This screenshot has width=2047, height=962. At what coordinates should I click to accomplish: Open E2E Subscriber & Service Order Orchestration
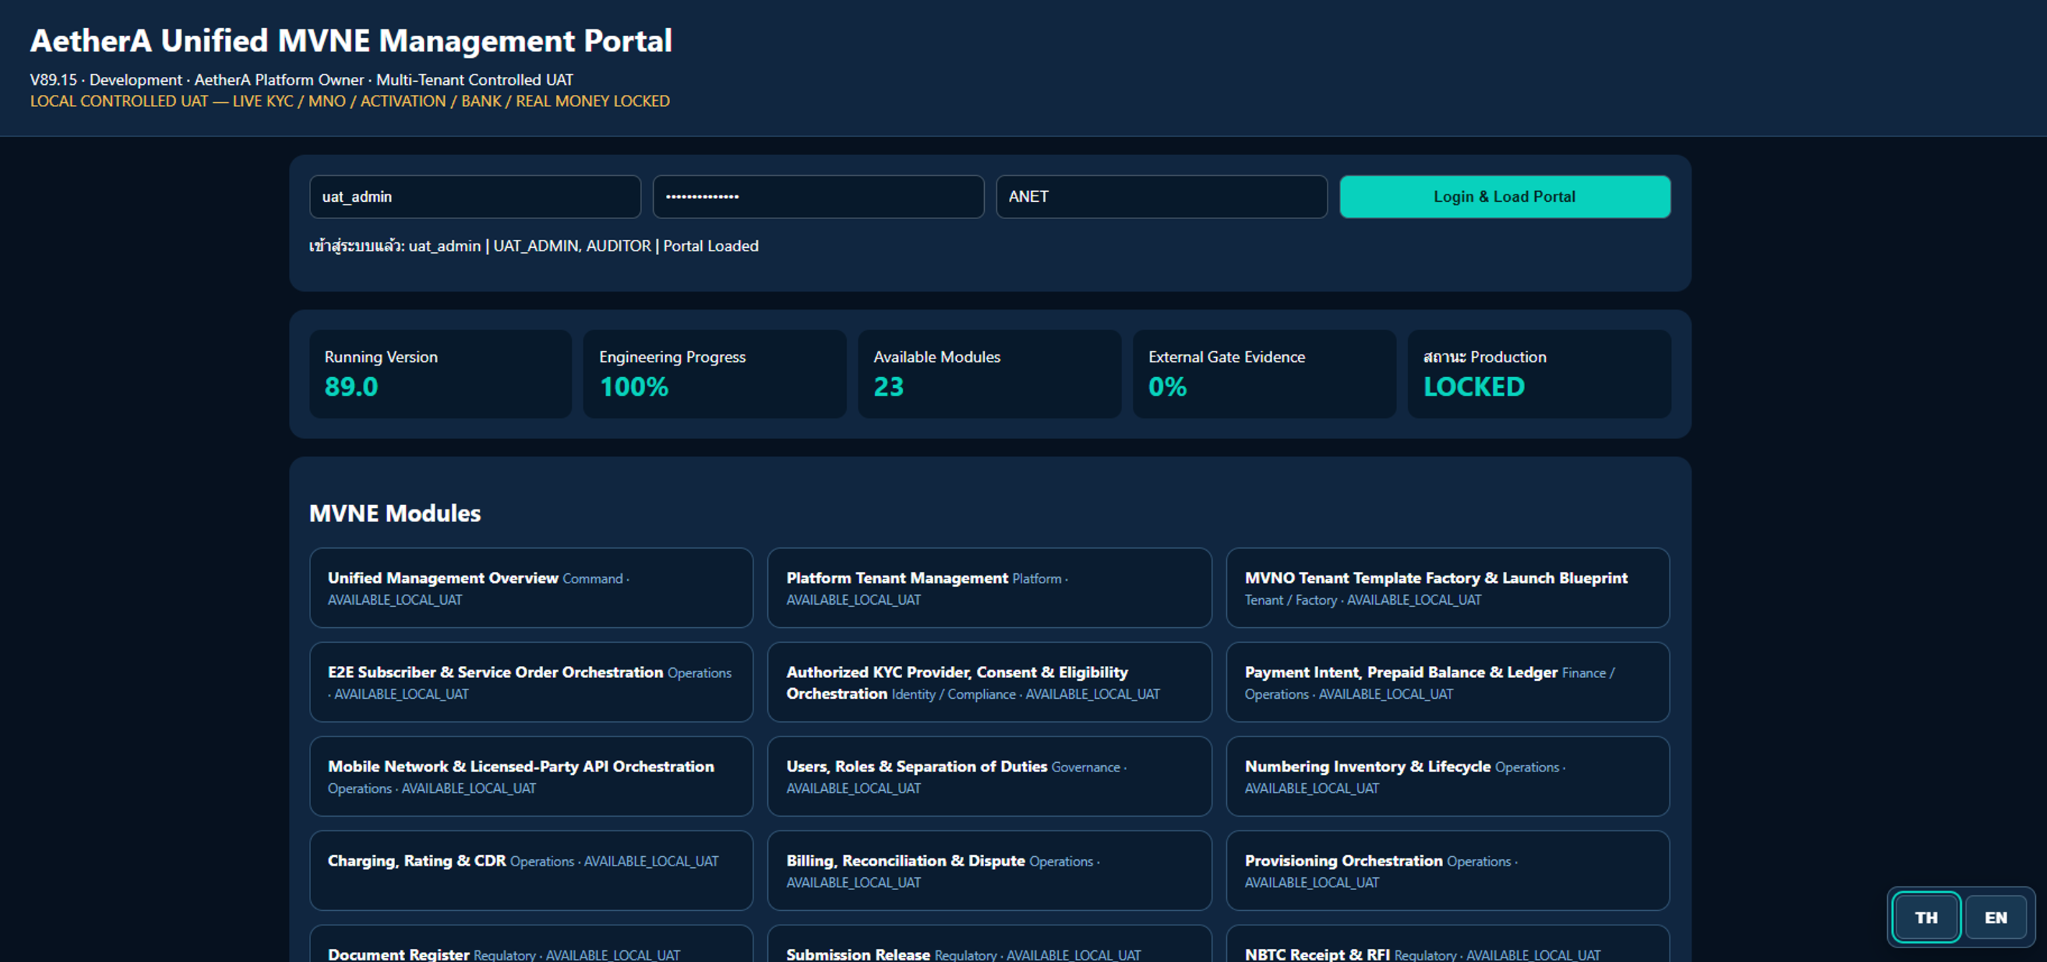coord(531,682)
